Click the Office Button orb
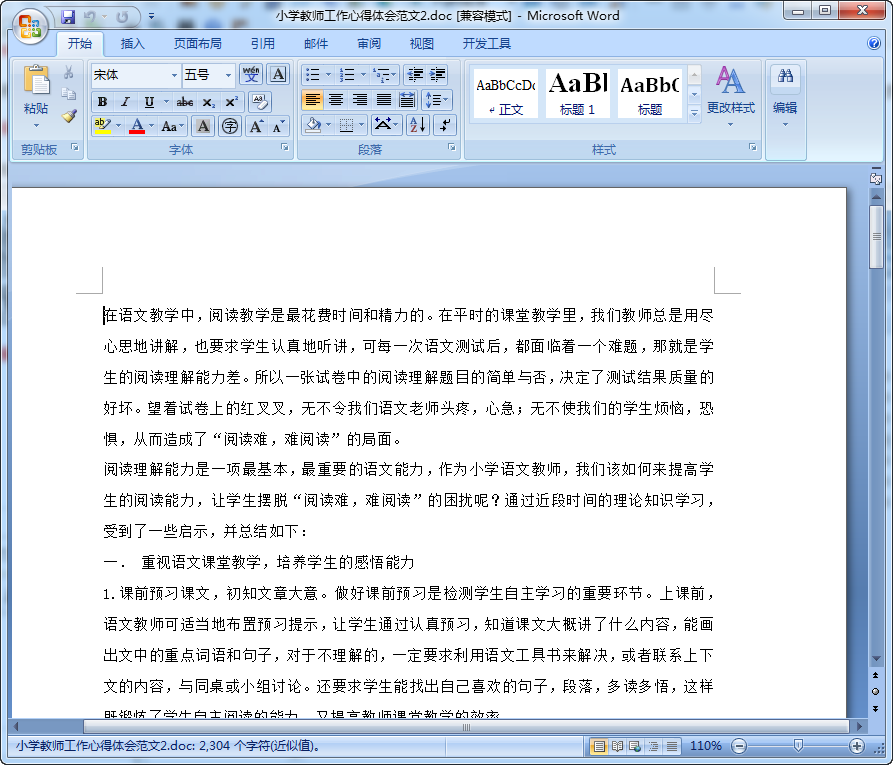893x765 pixels. pyautogui.click(x=30, y=26)
